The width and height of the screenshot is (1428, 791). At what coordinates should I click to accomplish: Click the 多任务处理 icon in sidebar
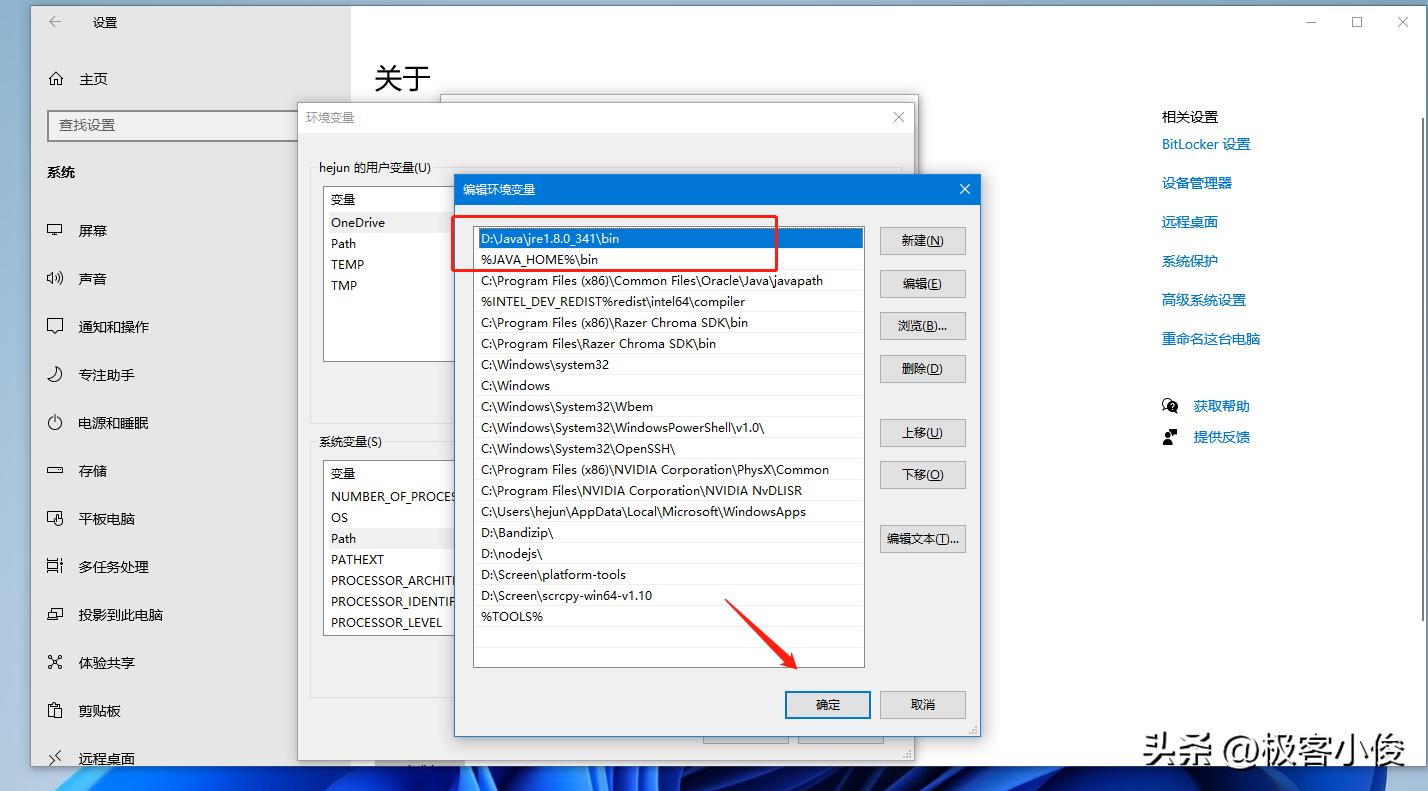click(55, 566)
